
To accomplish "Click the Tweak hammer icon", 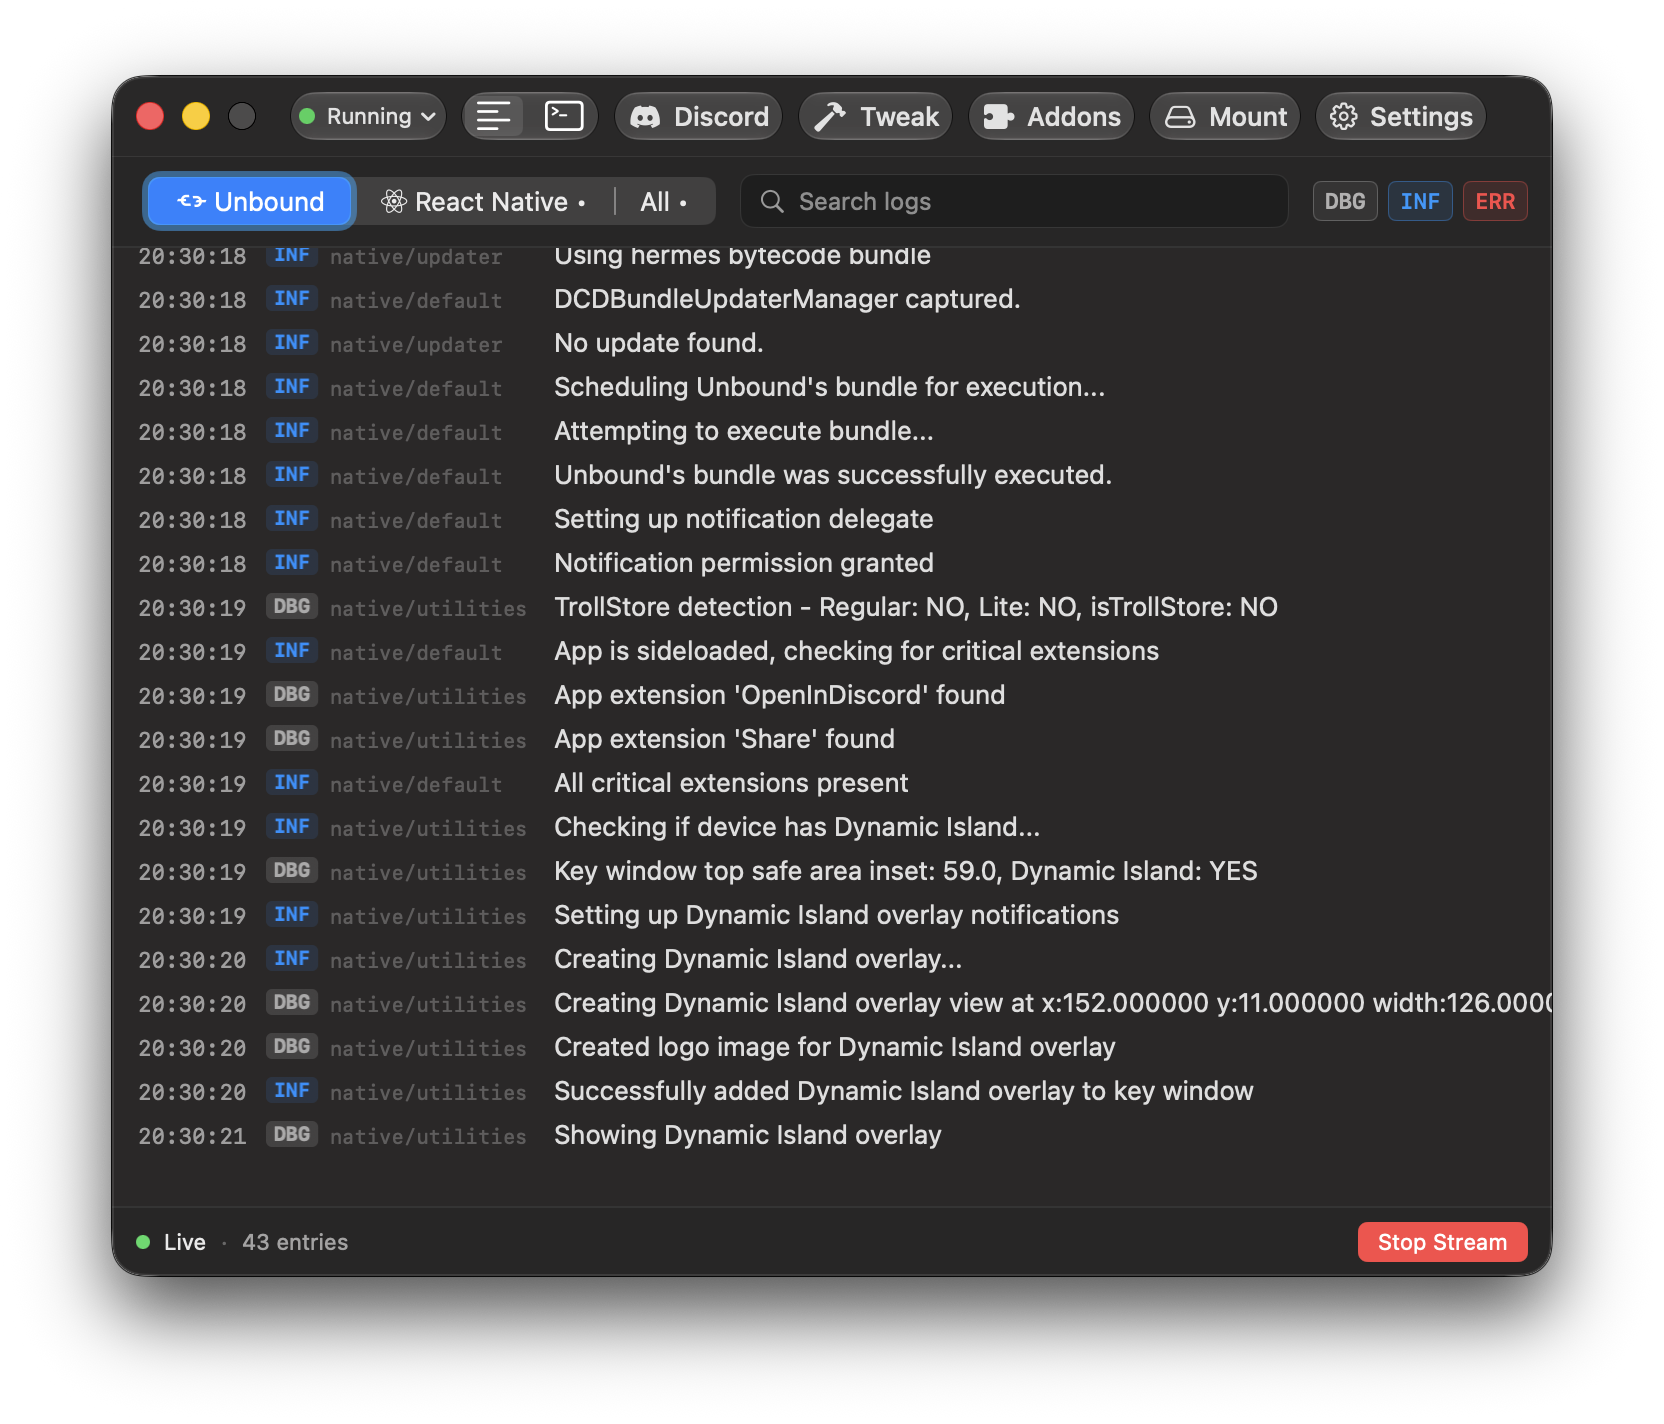I will pyautogui.click(x=830, y=117).
